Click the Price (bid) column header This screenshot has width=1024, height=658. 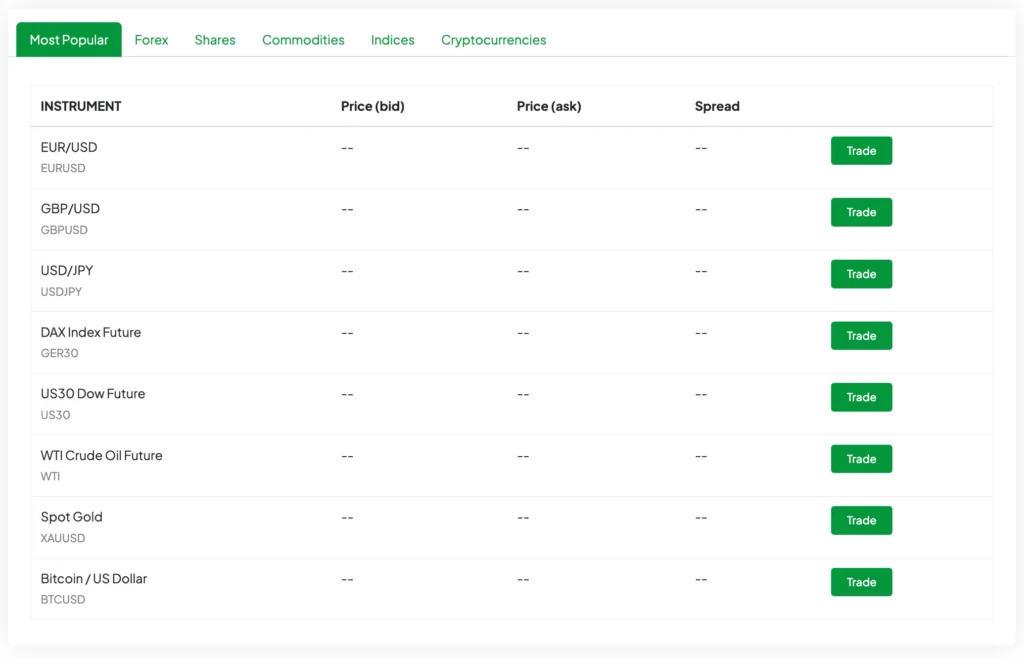click(372, 106)
